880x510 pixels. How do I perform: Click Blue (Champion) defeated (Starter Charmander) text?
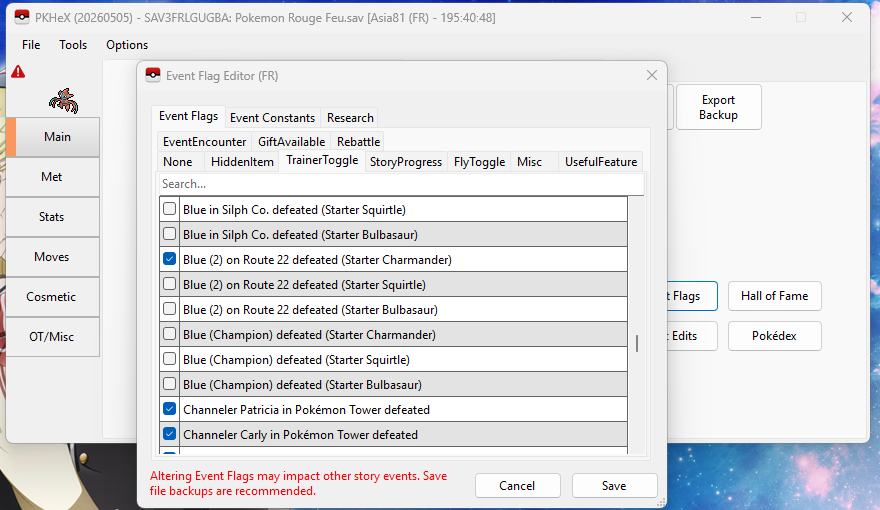coord(309,334)
